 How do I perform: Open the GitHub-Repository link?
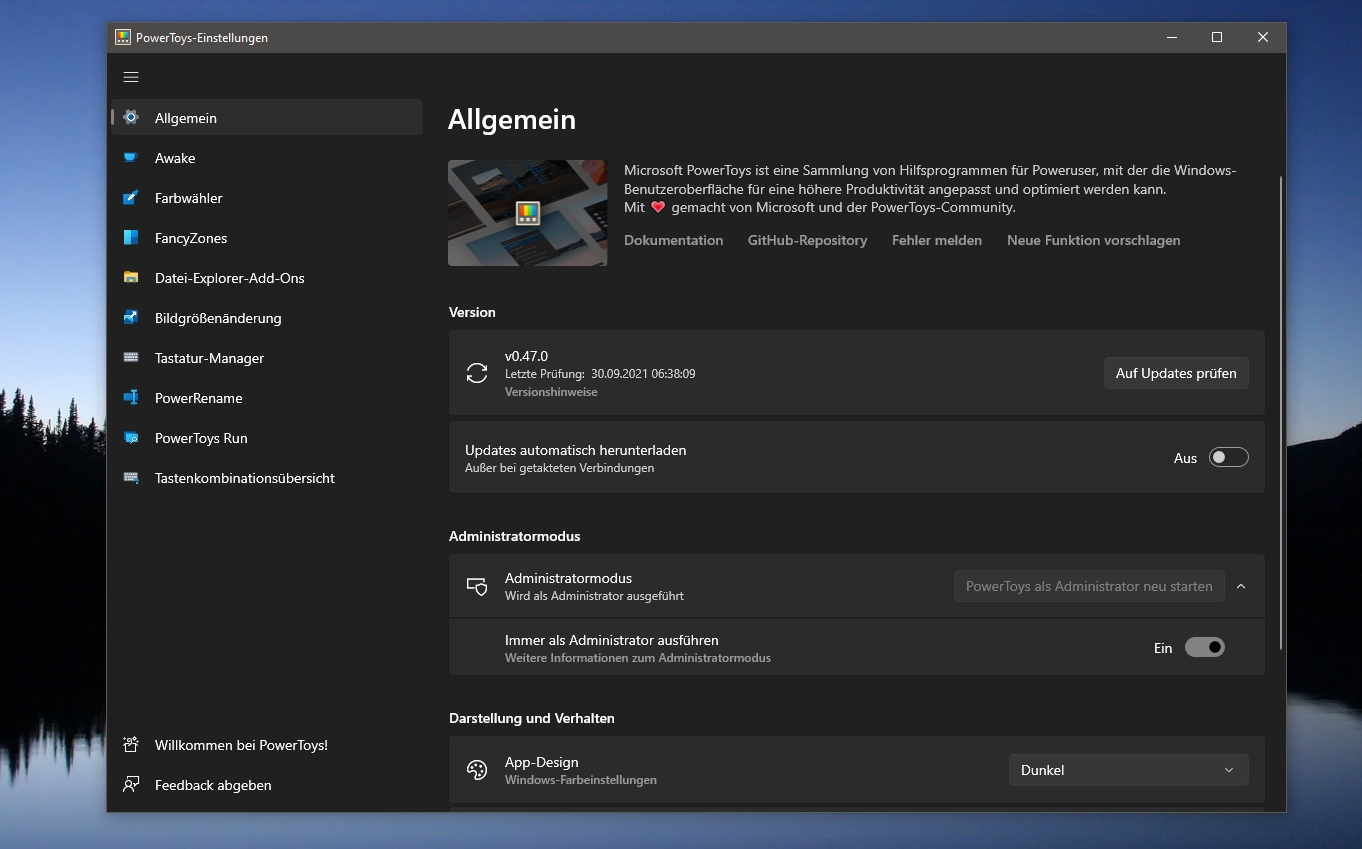click(807, 240)
